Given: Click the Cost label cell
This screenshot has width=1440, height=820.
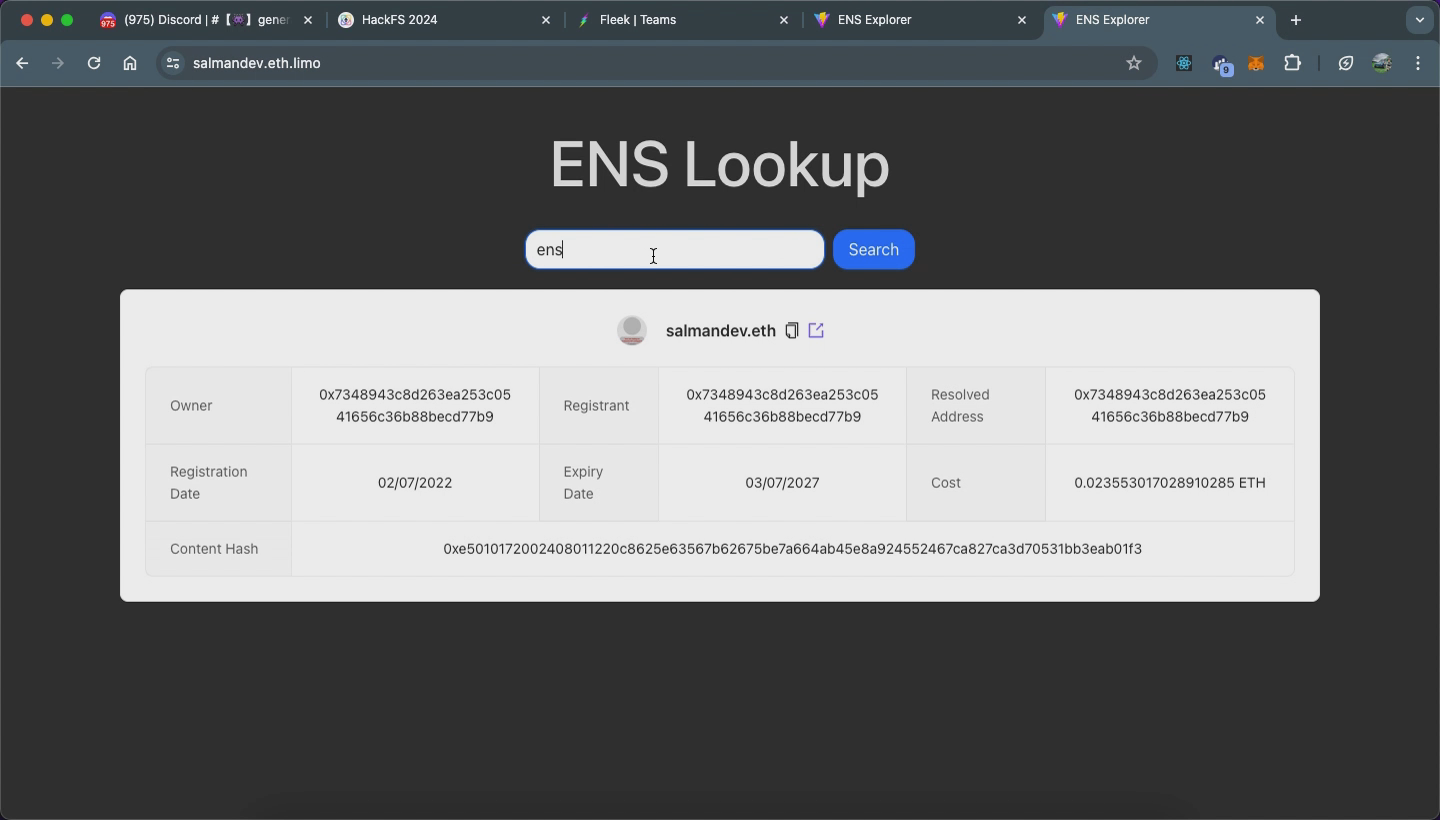Looking at the screenshot, I should click(x=976, y=483).
